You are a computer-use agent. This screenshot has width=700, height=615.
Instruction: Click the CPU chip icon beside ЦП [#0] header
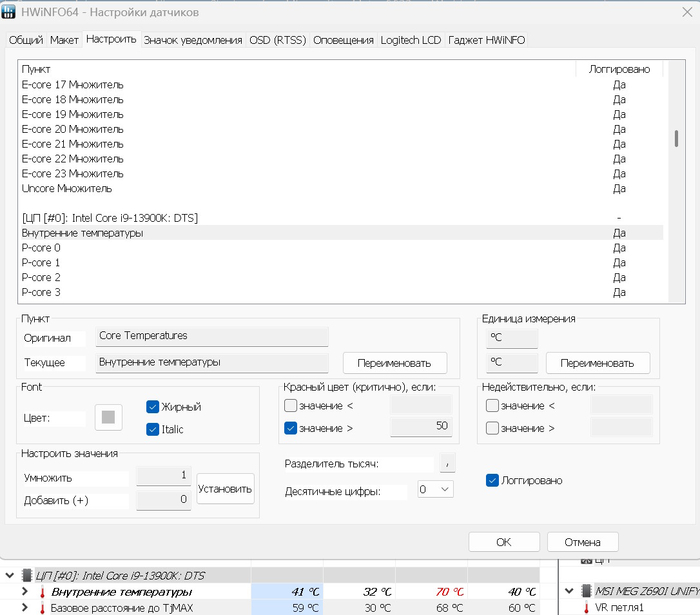pyautogui.click(x=25, y=575)
